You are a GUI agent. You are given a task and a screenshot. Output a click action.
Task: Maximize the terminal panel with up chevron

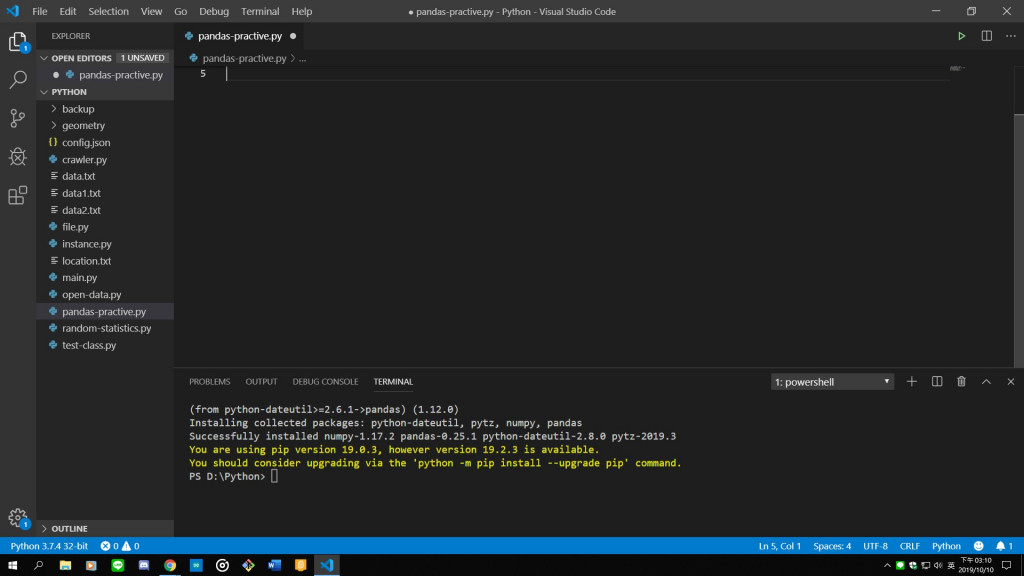click(986, 381)
